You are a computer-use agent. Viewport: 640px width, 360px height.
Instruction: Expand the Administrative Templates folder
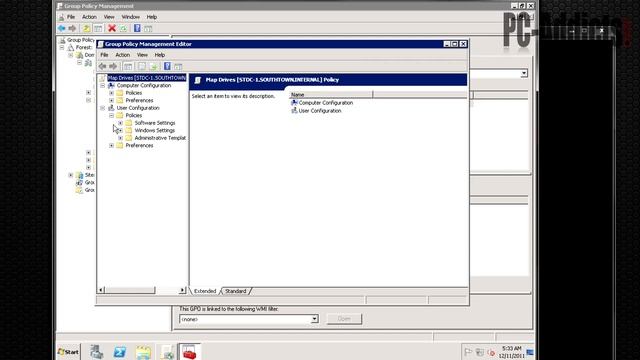pyautogui.click(x=120, y=138)
